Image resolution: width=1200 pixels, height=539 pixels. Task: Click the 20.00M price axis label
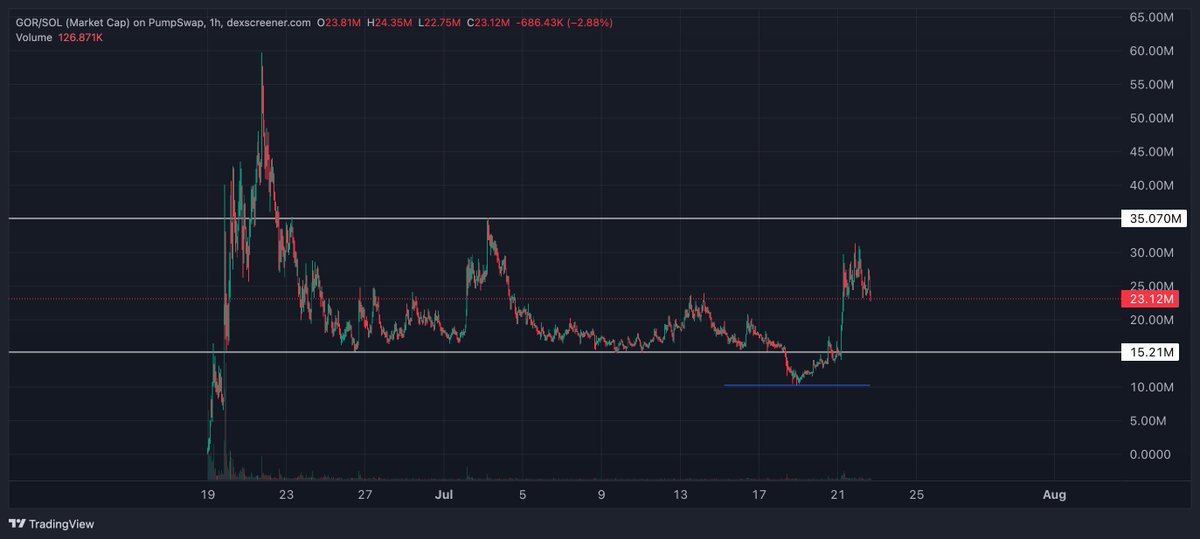pyautogui.click(x=1152, y=320)
